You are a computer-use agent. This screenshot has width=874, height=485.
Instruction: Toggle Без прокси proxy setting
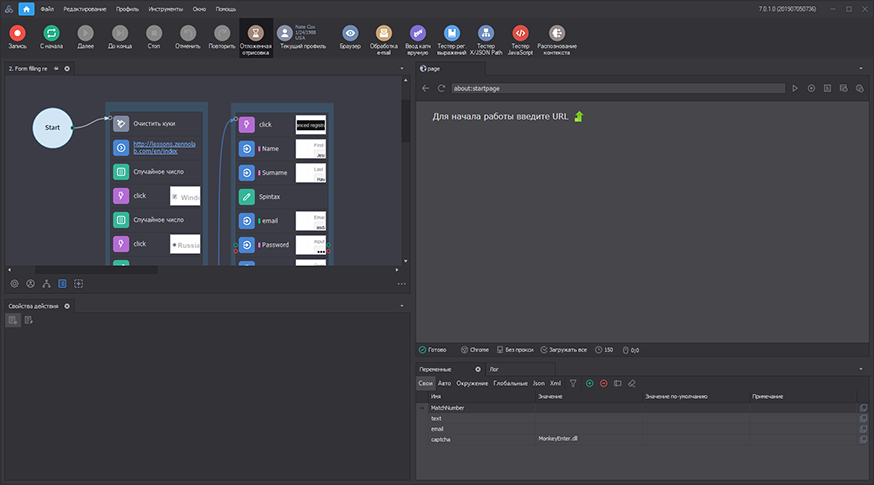pyautogui.click(x=515, y=350)
